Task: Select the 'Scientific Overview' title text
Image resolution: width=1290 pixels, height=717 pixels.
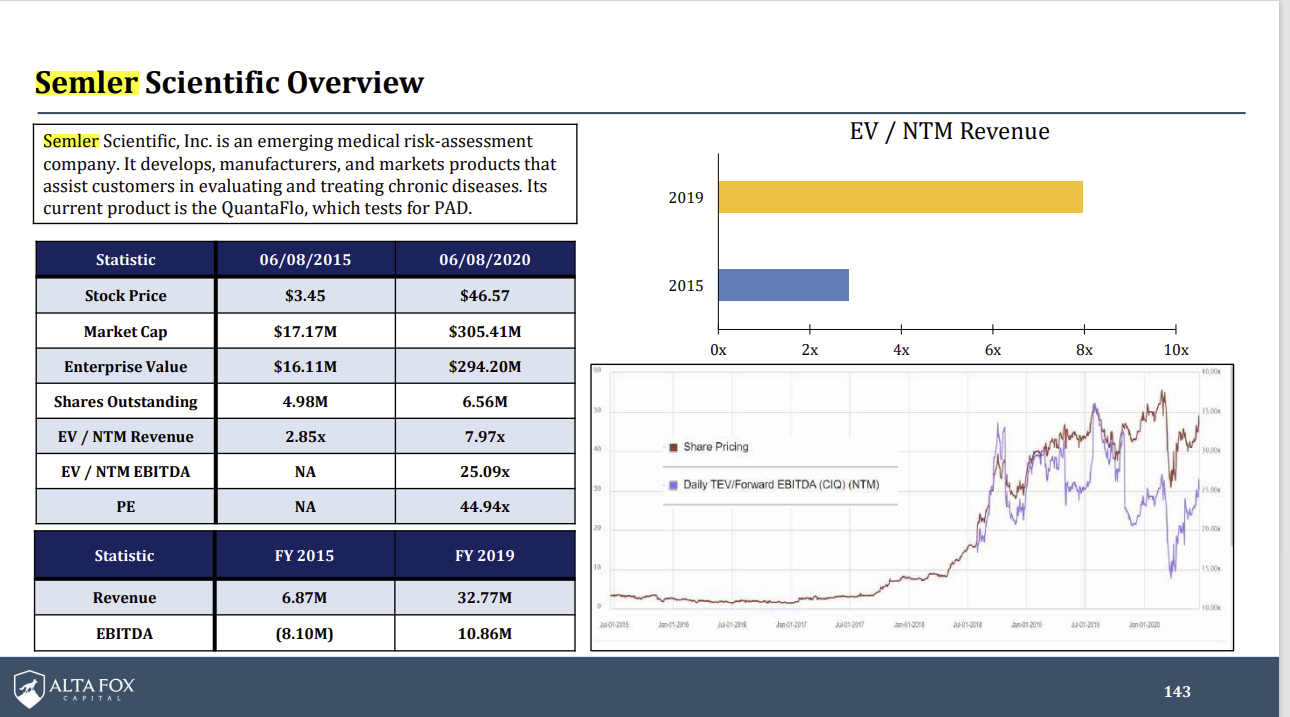Action: [x=284, y=82]
